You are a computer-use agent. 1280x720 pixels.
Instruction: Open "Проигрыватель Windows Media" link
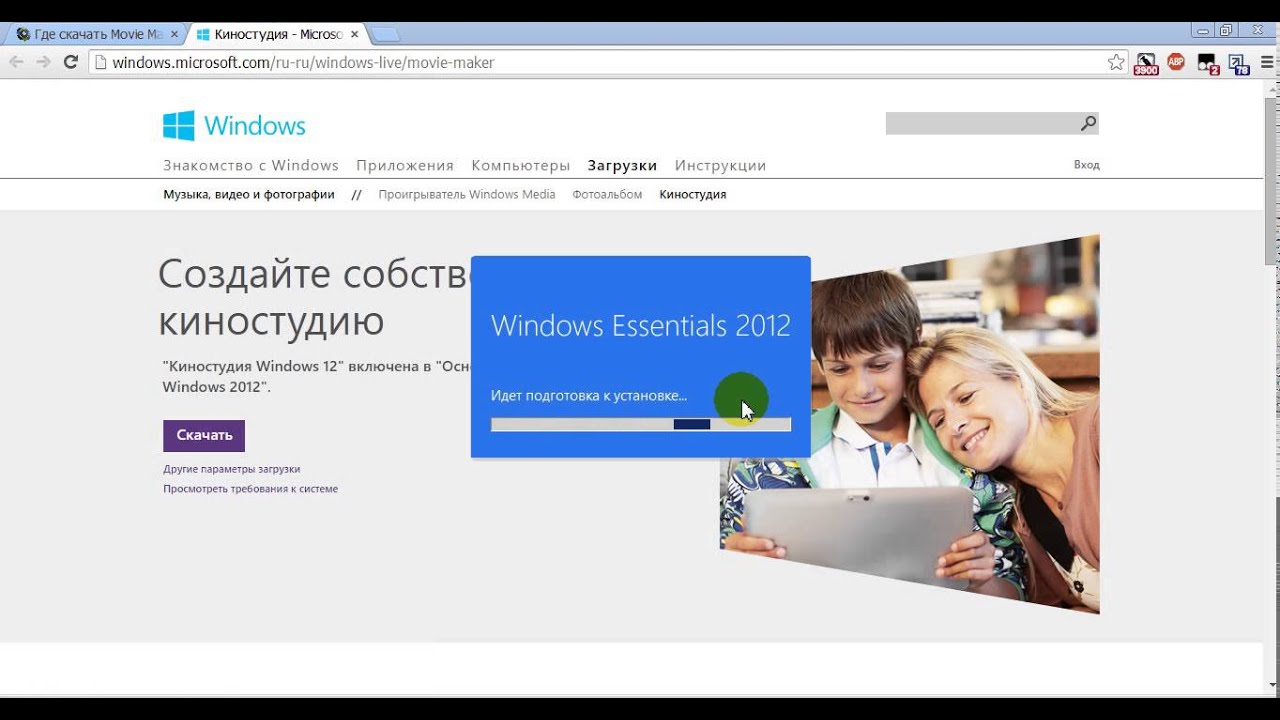point(467,194)
